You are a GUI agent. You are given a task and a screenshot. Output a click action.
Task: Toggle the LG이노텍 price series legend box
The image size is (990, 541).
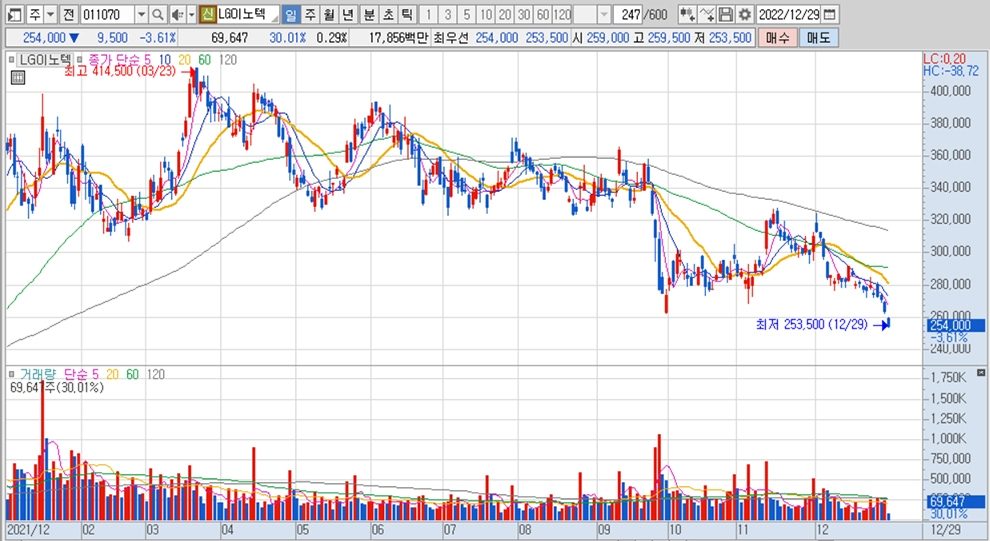point(13,60)
